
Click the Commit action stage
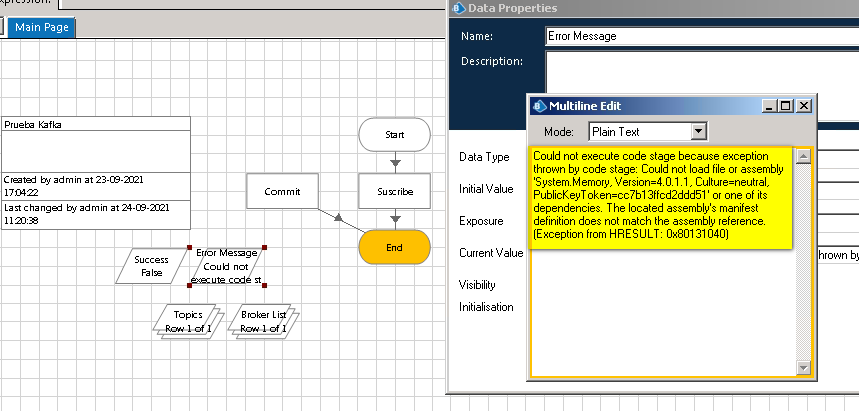pos(282,190)
